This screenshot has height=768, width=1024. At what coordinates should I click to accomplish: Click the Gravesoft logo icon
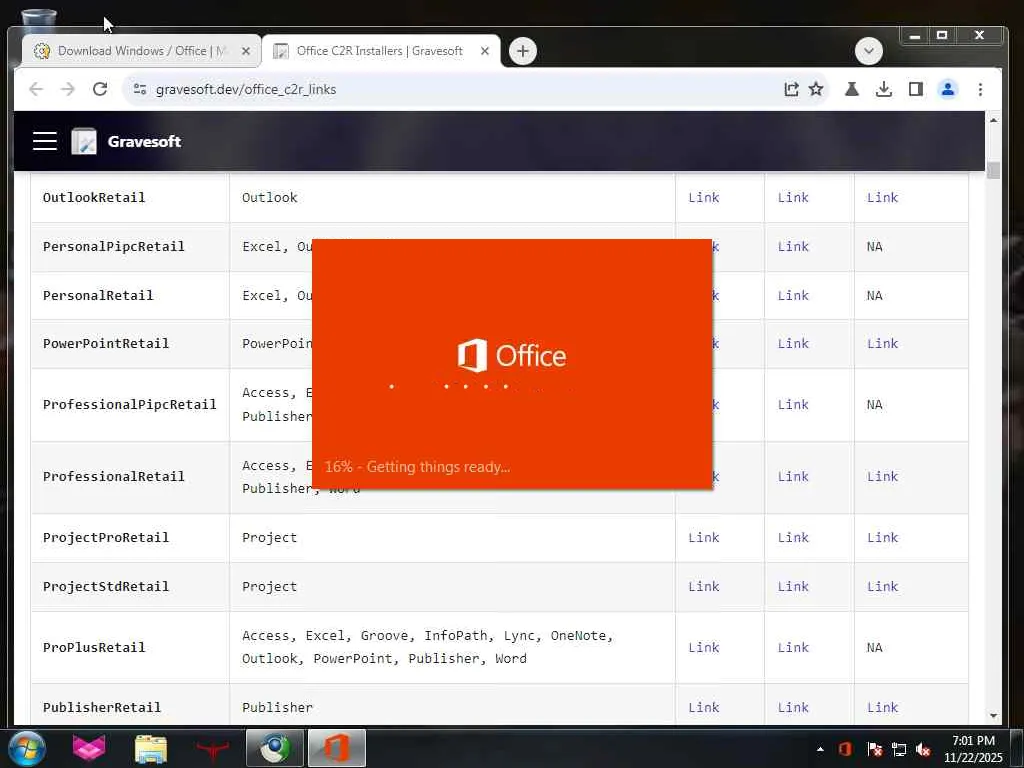click(84, 141)
